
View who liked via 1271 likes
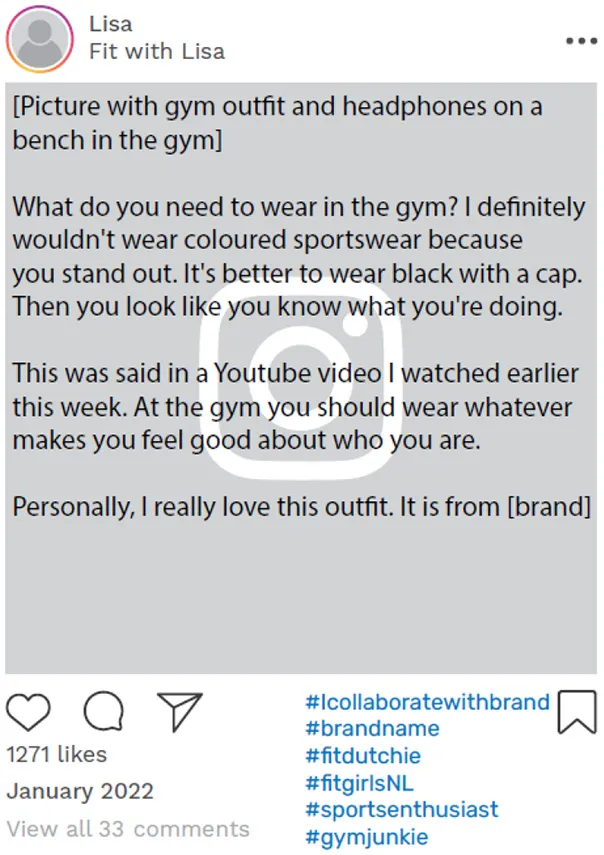pos(57,754)
